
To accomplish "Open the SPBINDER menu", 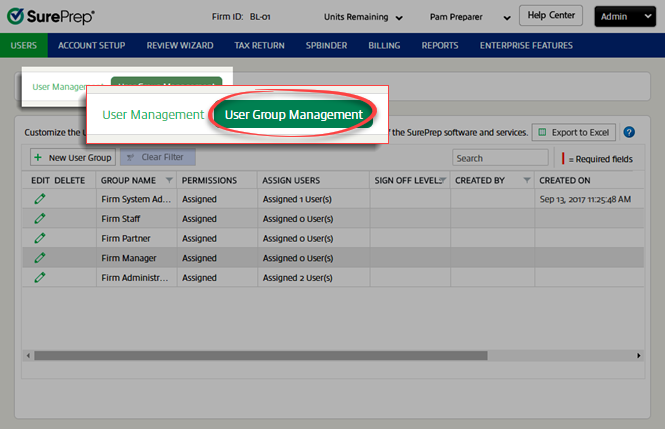I will (x=327, y=45).
